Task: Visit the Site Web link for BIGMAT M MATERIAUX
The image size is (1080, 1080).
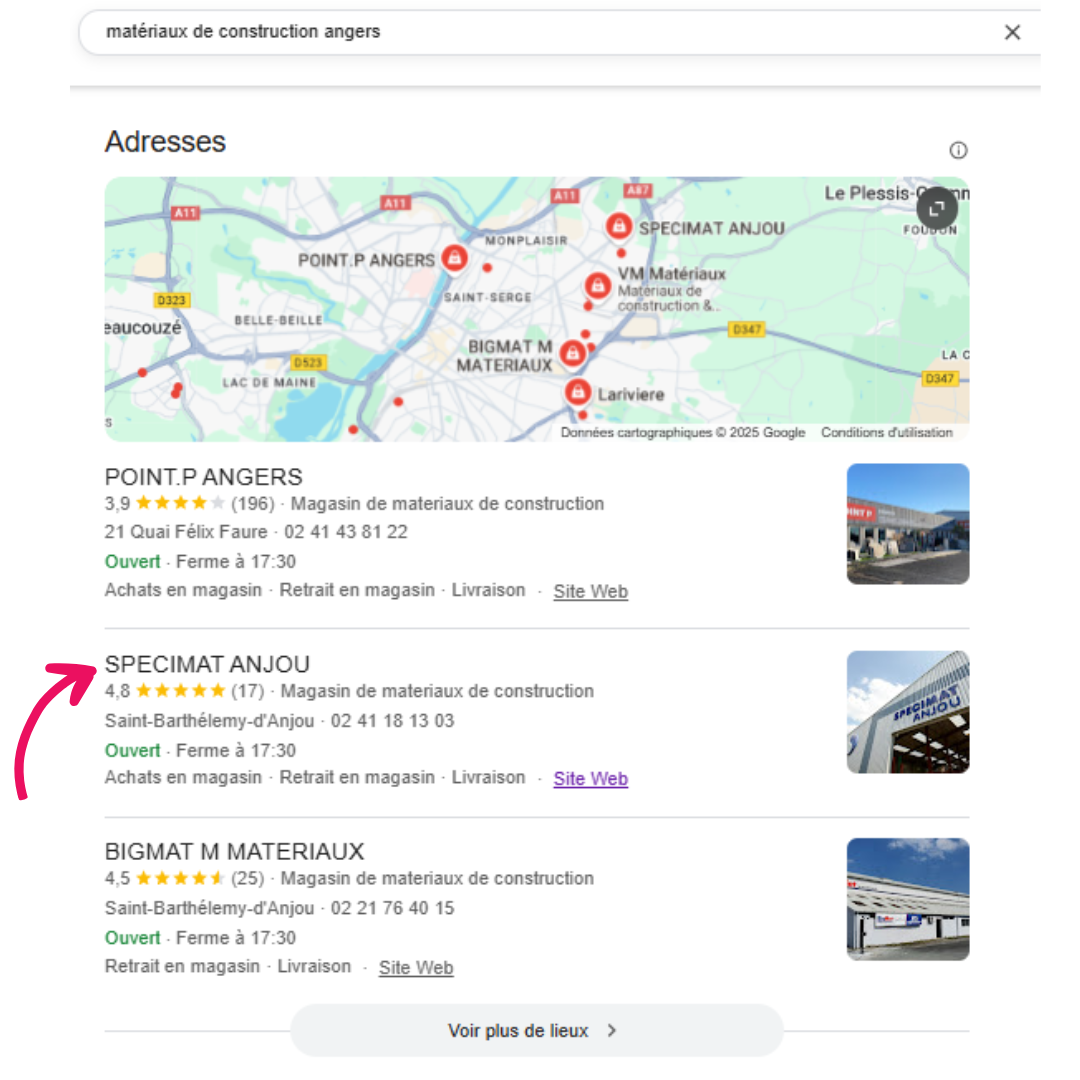Action: (x=415, y=967)
